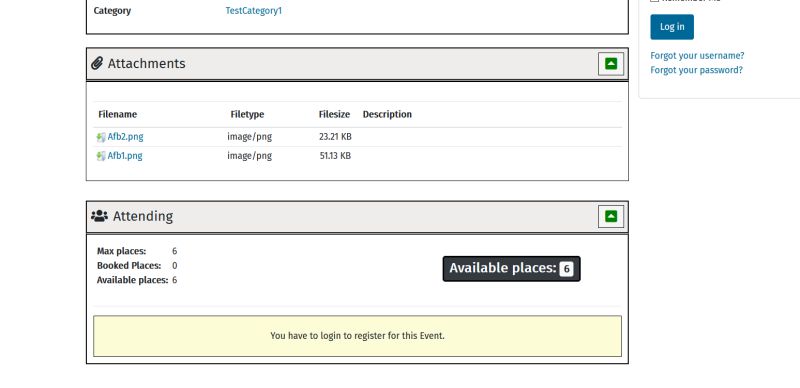Click the Max places label

pos(121,251)
